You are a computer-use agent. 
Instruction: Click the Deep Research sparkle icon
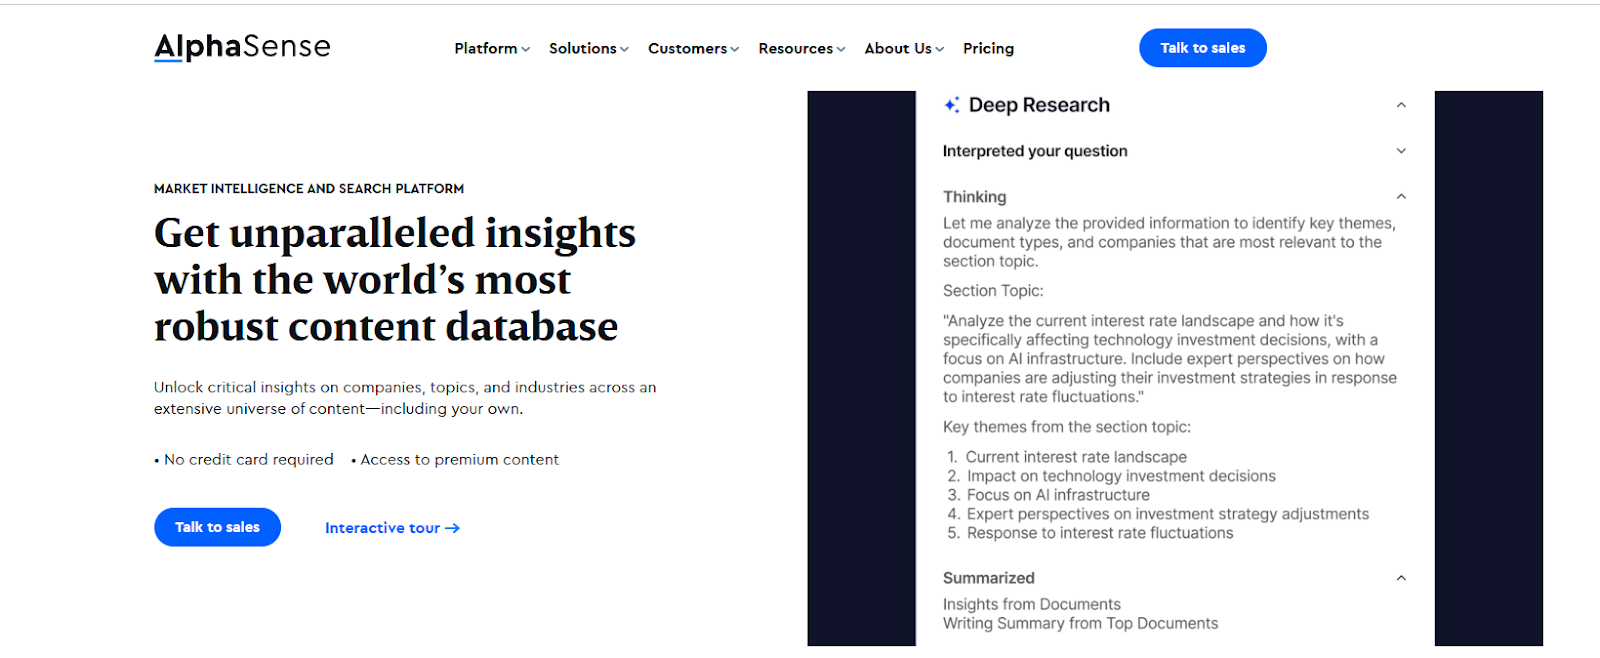952,105
